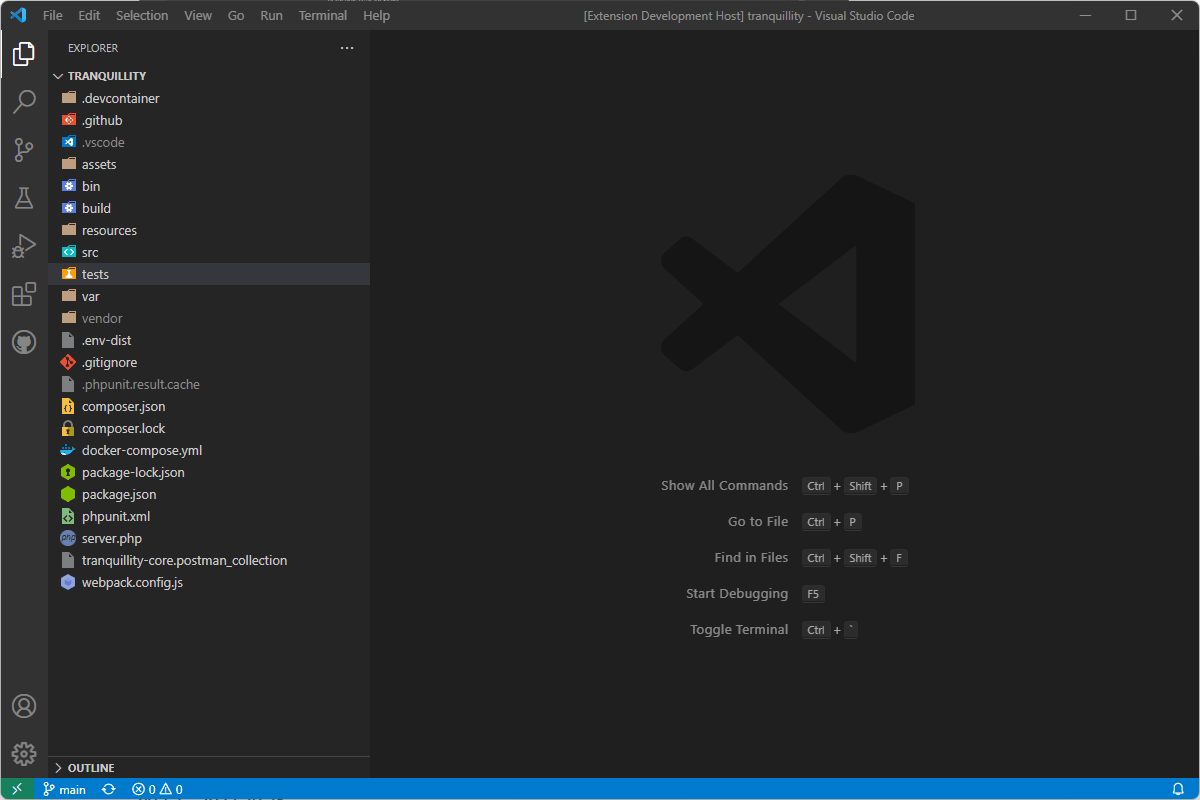Click the Explorer more actions ellipsis
Viewport: 1200px width, 800px height.
tap(347, 48)
